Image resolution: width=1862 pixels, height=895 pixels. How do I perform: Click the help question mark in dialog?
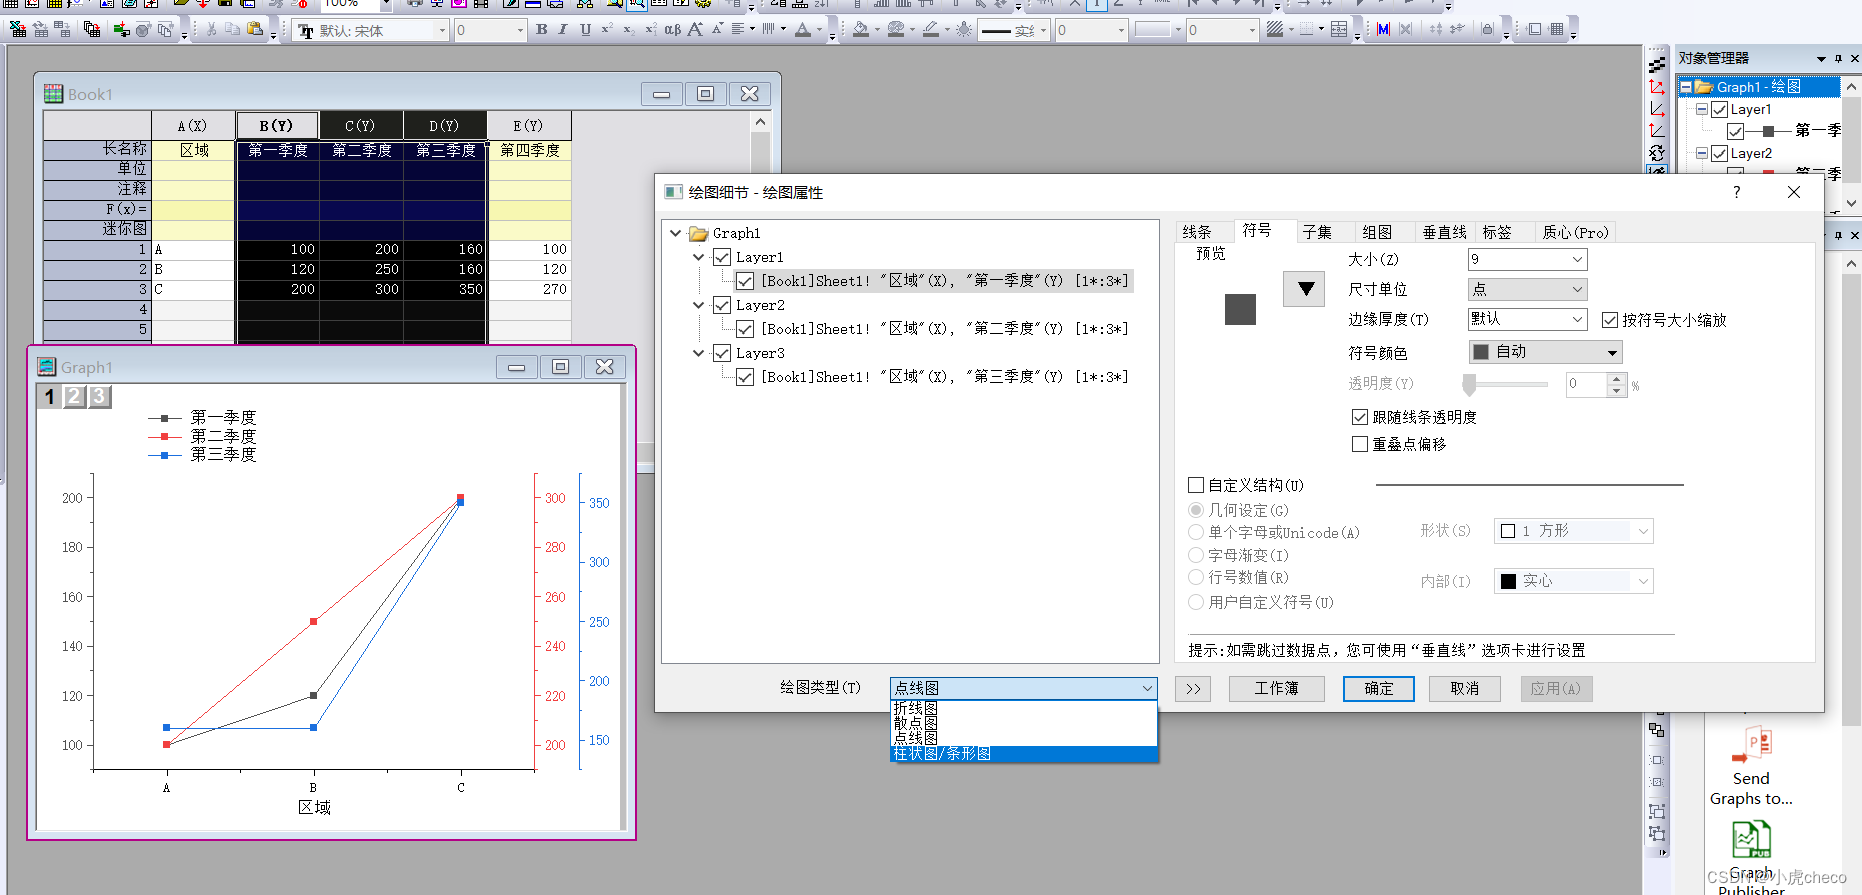point(1736,192)
